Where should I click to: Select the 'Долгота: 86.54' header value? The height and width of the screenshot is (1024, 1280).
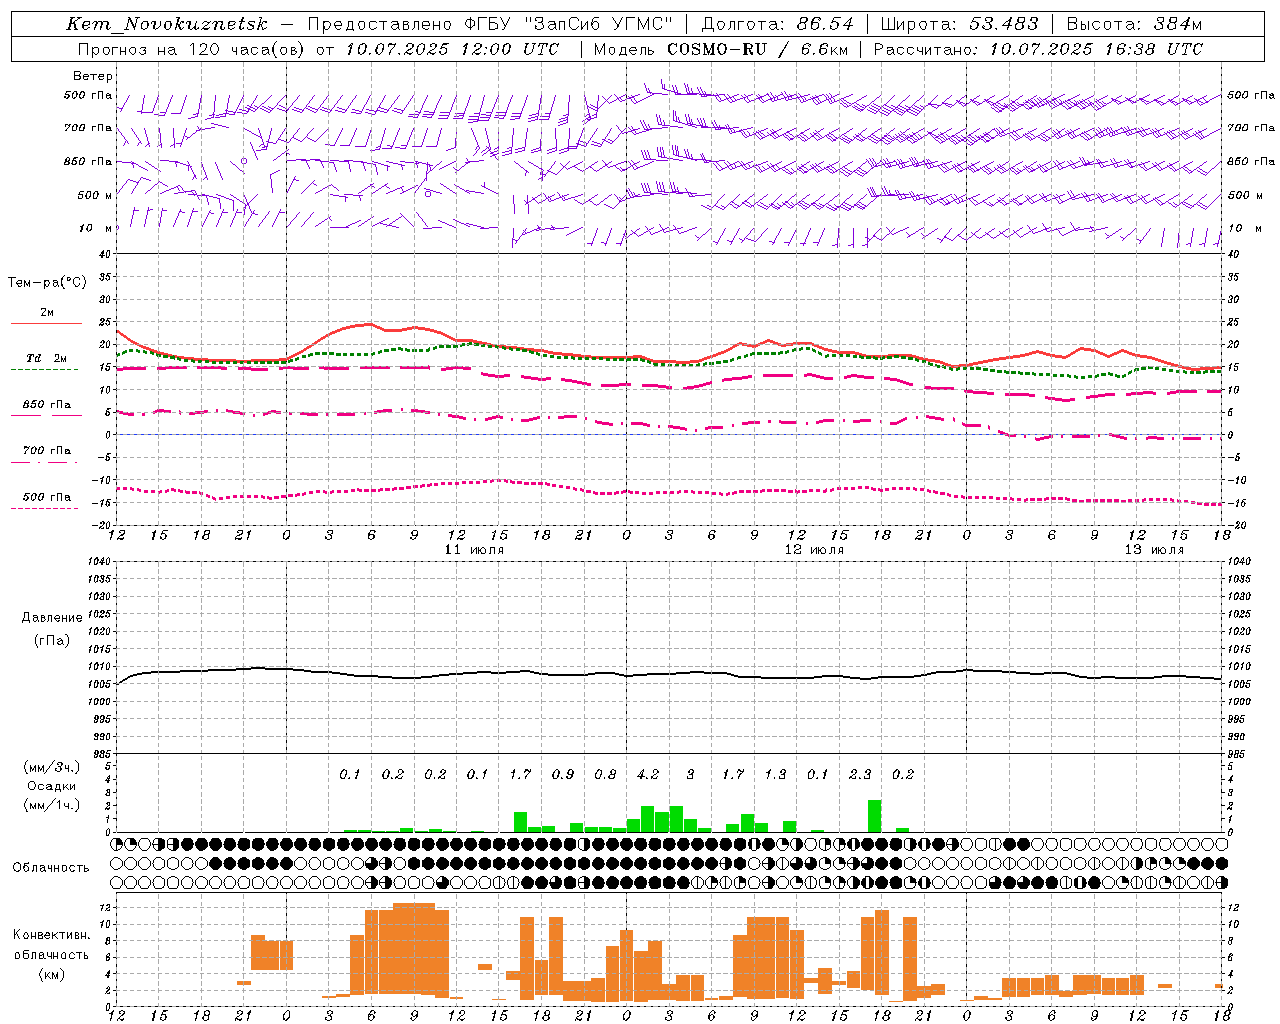coord(778,24)
